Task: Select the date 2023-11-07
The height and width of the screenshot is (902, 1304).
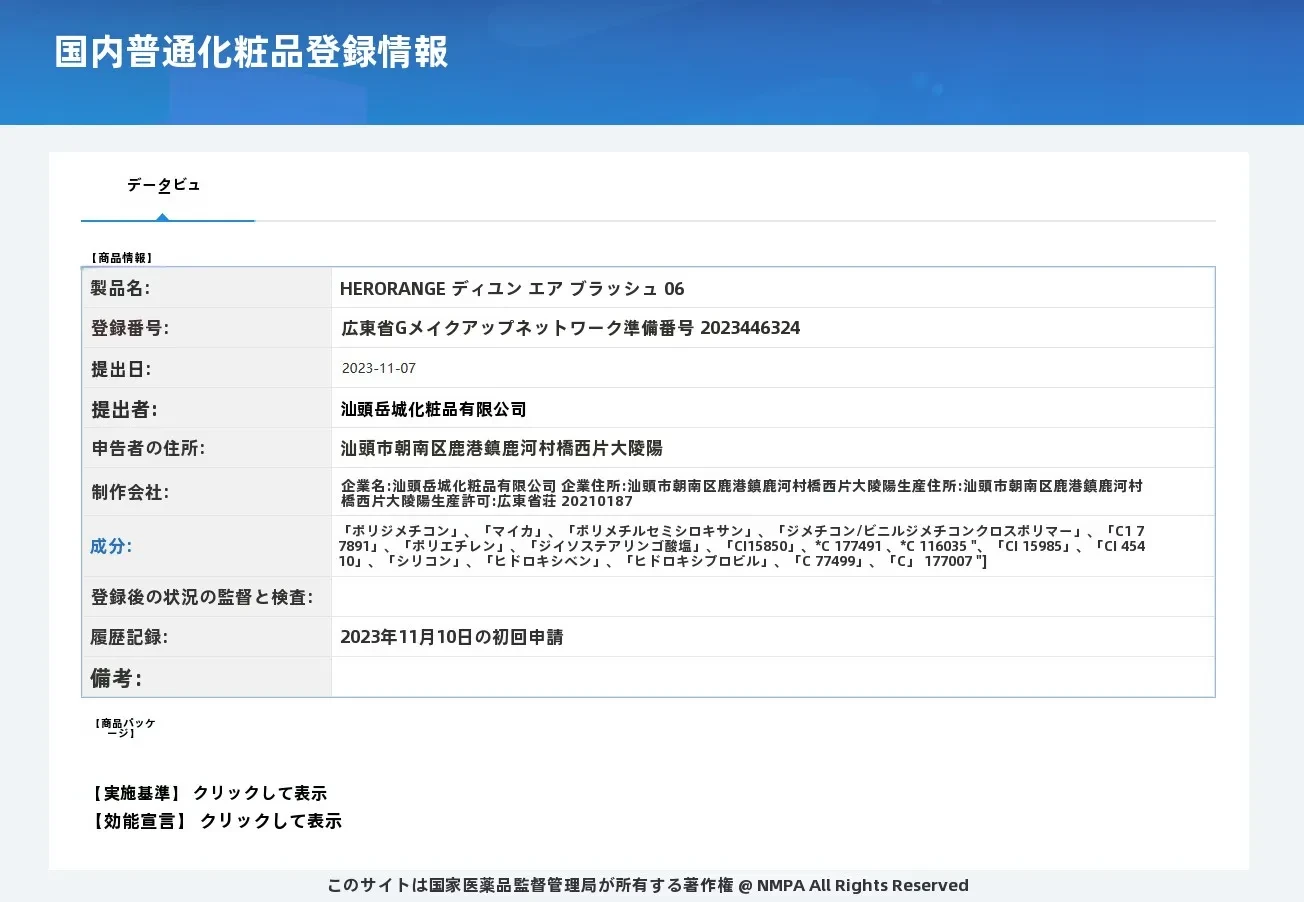Action: (378, 368)
